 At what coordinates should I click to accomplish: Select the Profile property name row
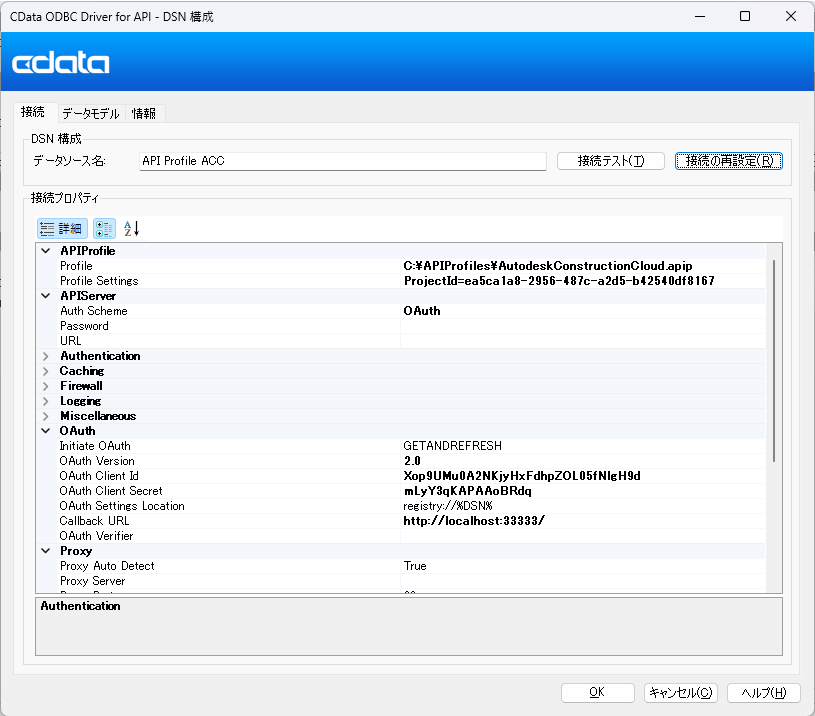coord(76,266)
